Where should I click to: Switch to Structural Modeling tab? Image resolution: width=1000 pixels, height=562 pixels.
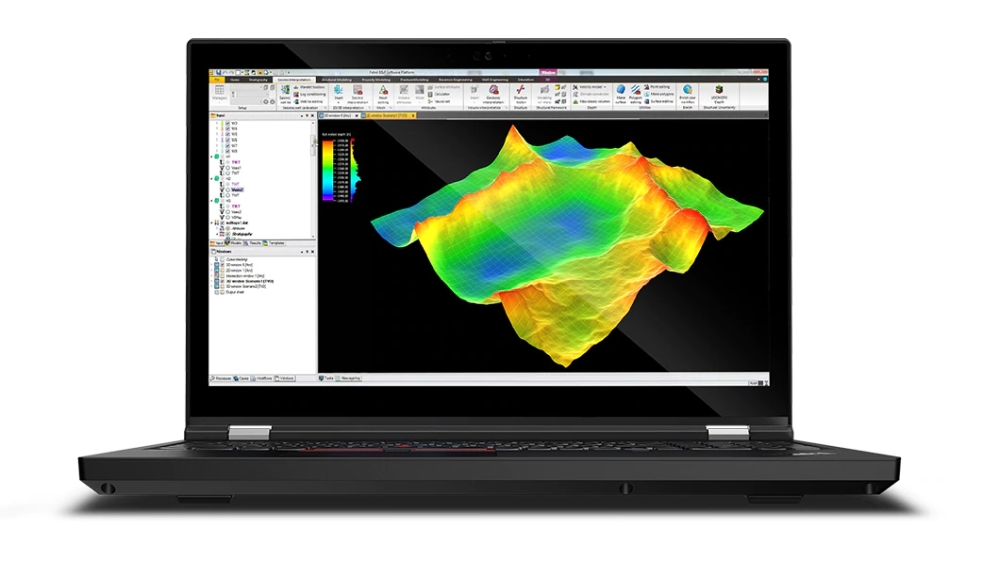tap(337, 80)
